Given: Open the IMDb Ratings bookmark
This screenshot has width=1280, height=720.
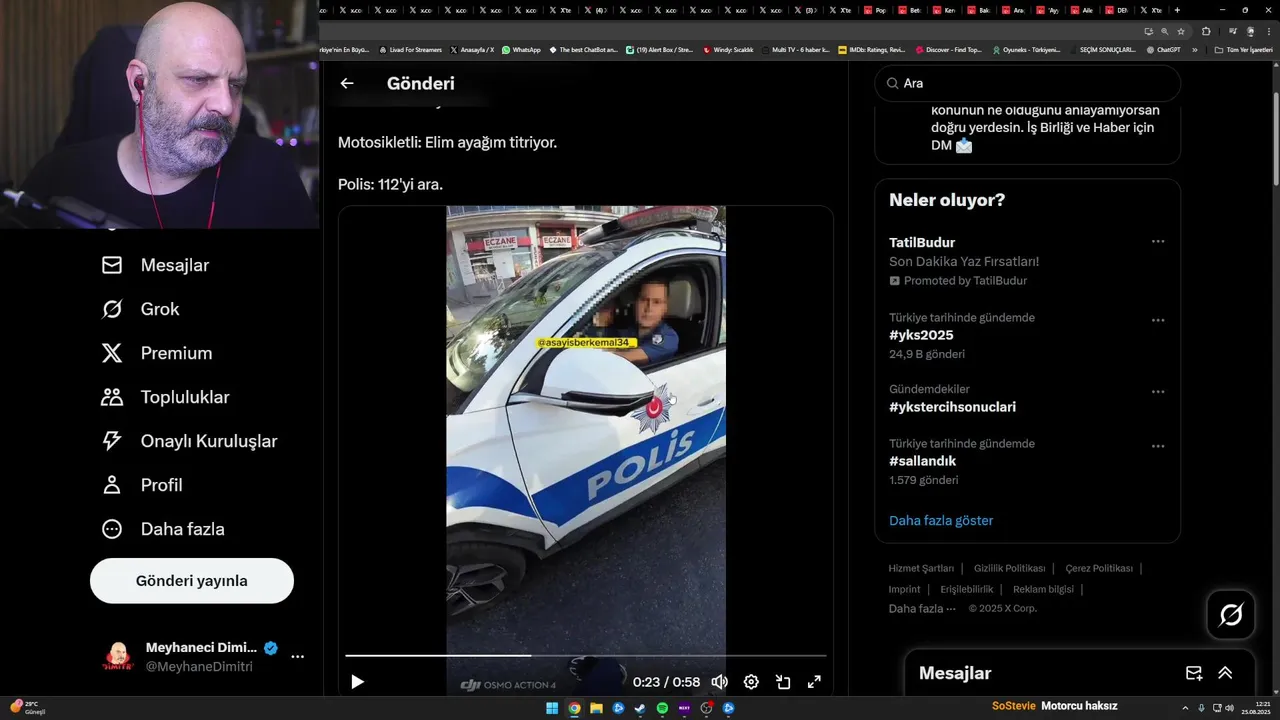Looking at the screenshot, I should pos(871,49).
